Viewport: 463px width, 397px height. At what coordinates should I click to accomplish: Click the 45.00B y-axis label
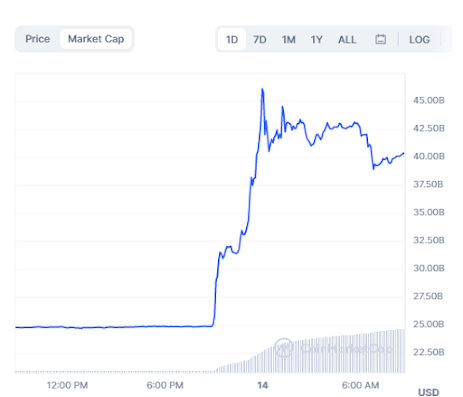(429, 100)
